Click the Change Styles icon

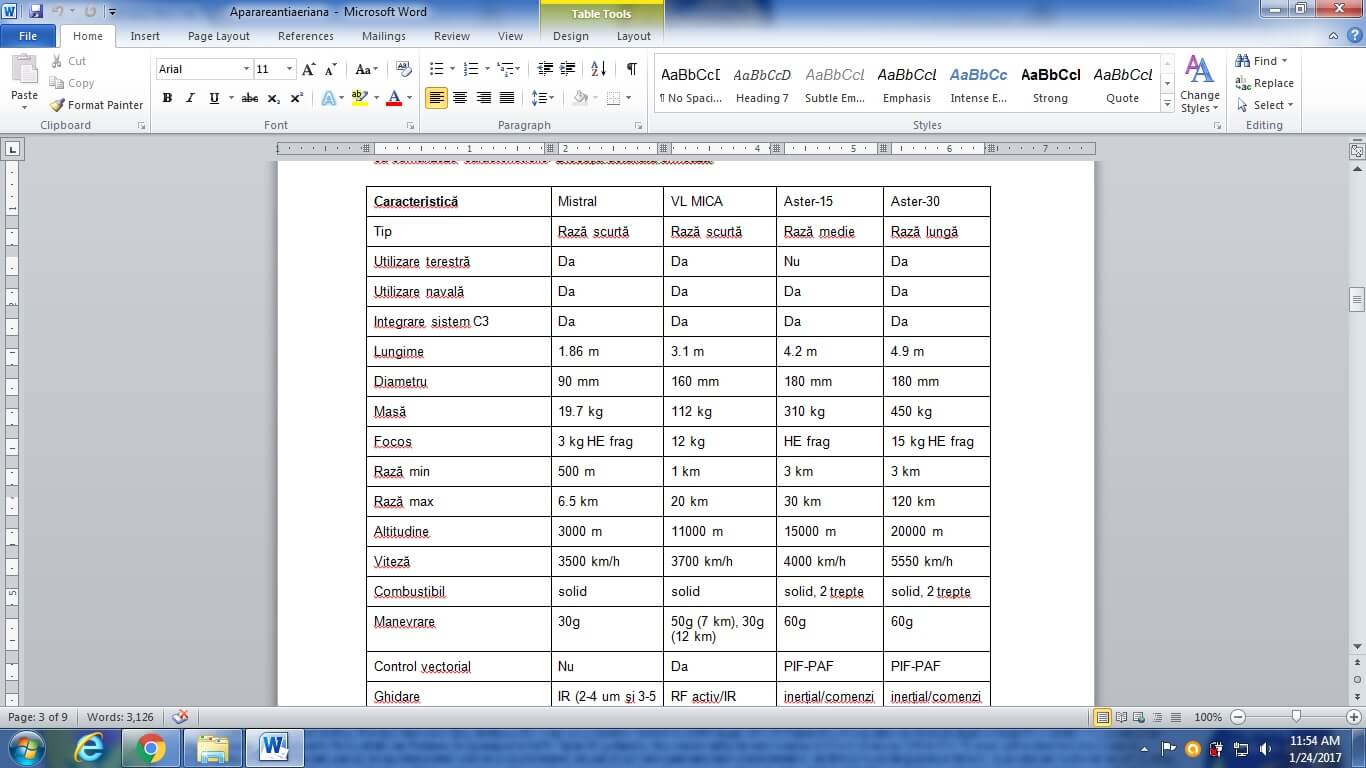point(1199,84)
